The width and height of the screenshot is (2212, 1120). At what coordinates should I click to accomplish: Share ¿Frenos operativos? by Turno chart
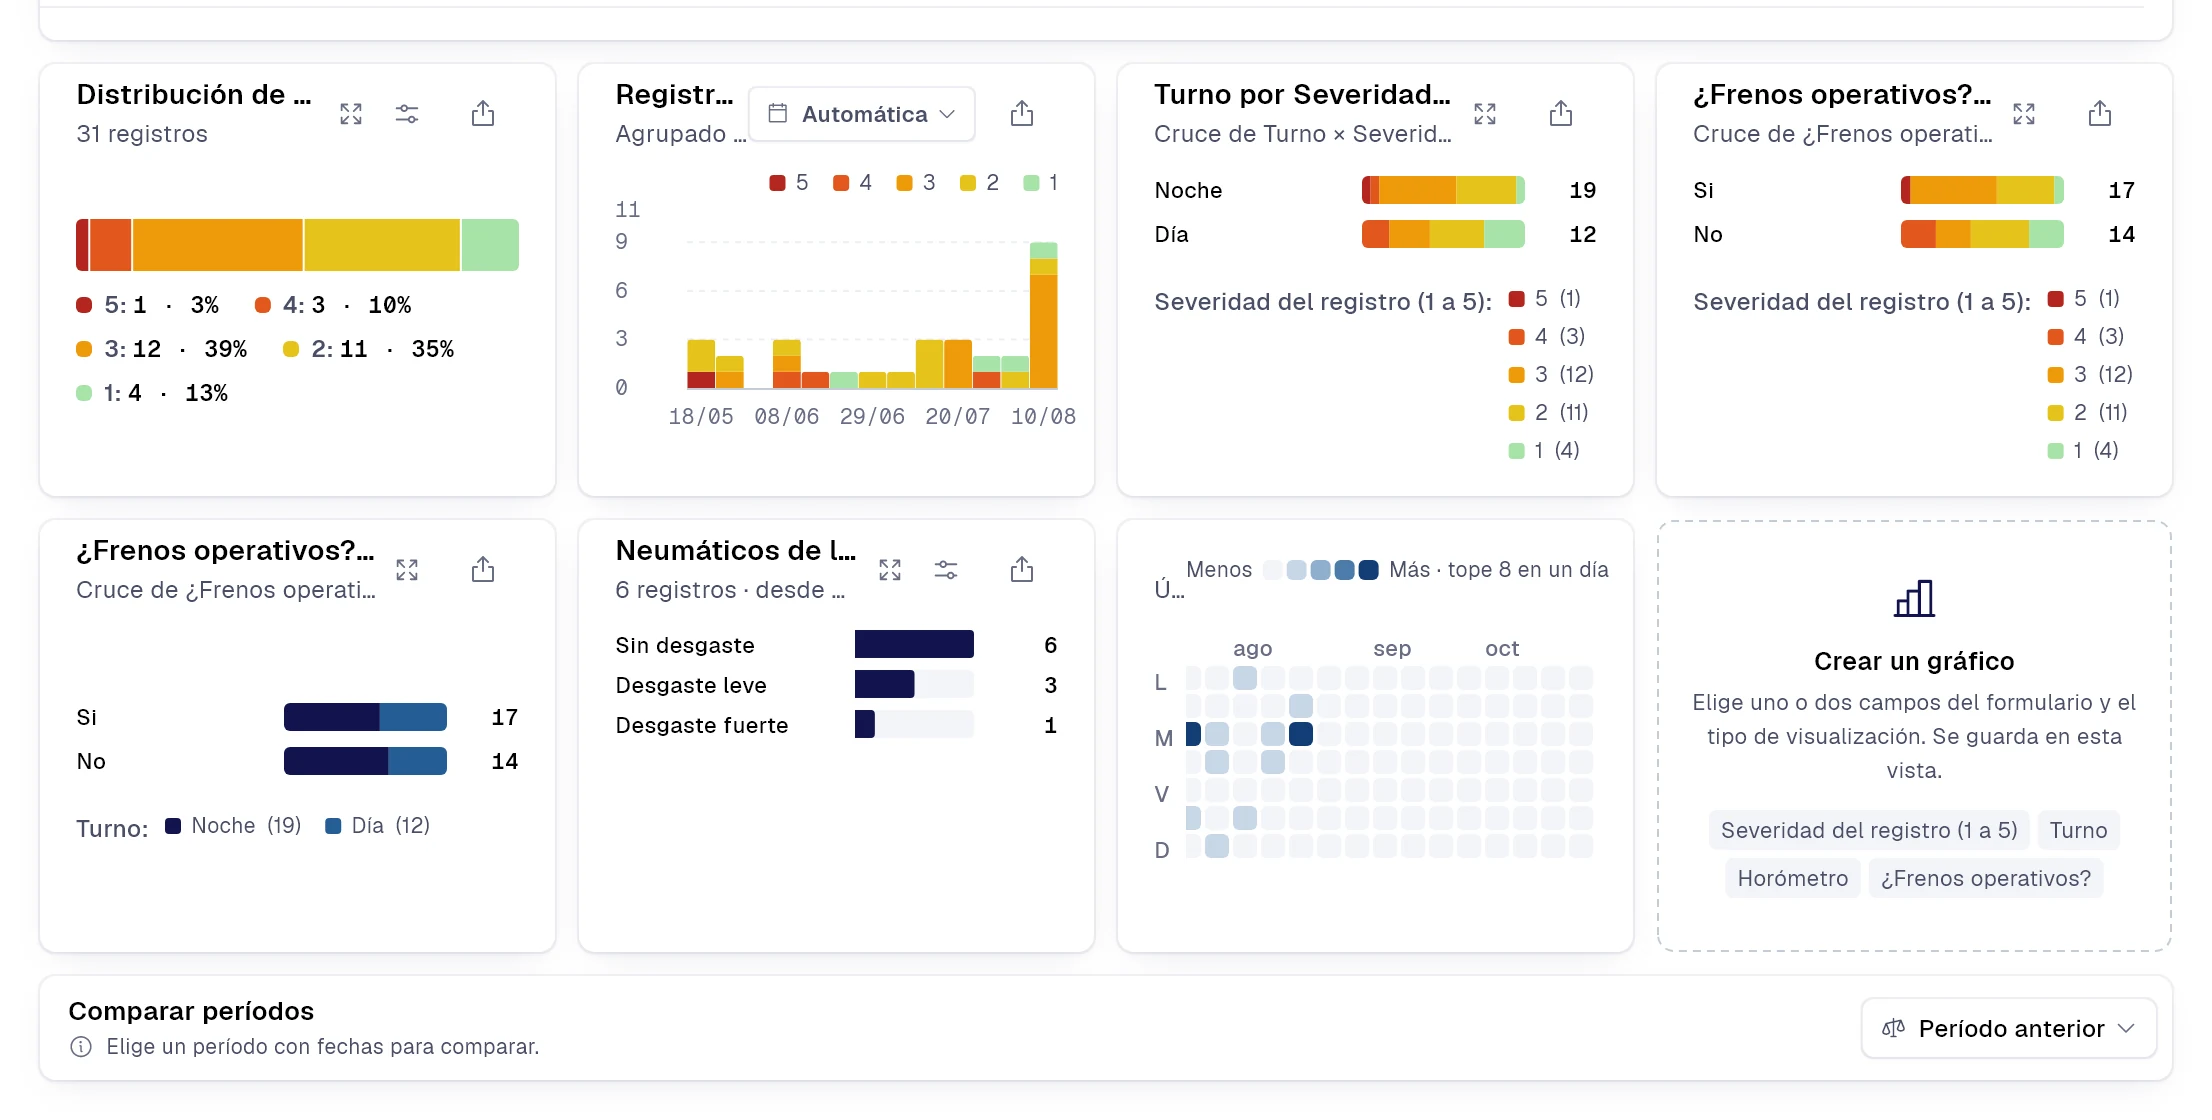click(x=483, y=570)
